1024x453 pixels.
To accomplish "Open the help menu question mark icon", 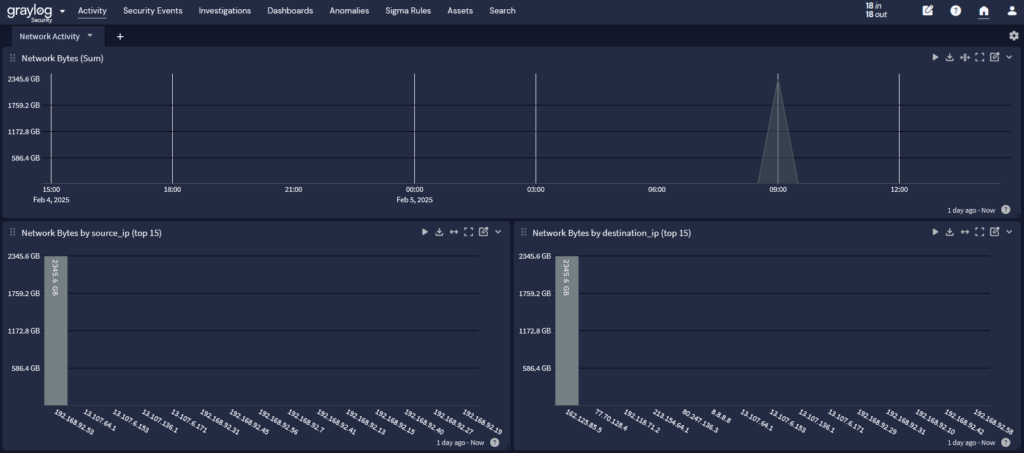I will point(955,11).
